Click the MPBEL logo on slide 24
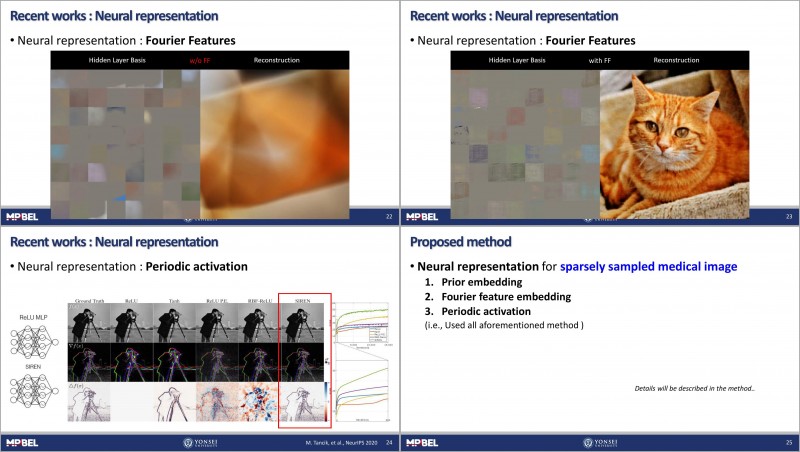800x452 pixels. pyautogui.click(x=22, y=443)
